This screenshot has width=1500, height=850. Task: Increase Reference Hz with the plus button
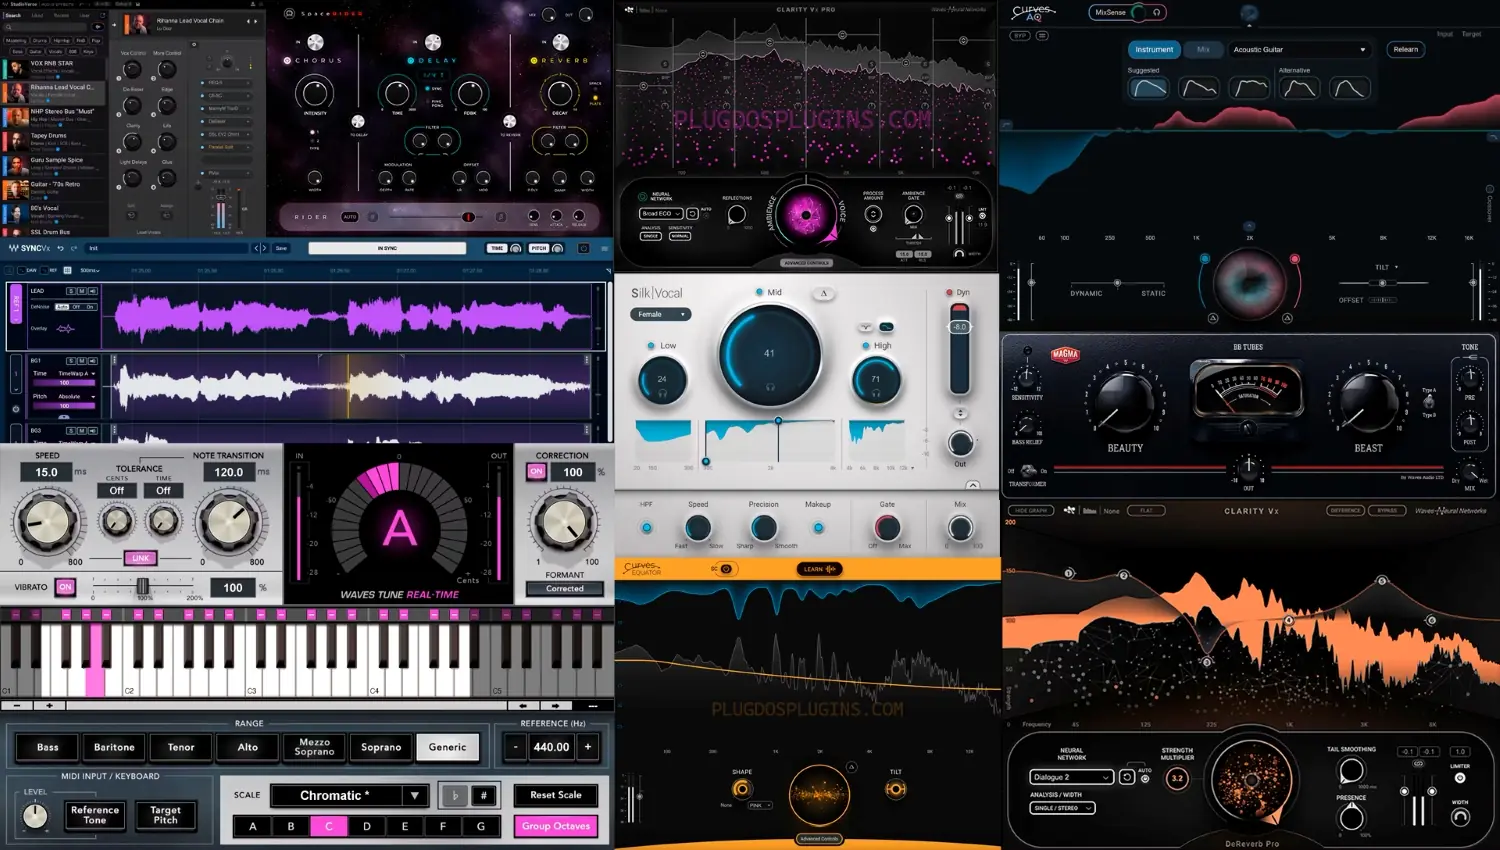pyautogui.click(x=588, y=747)
